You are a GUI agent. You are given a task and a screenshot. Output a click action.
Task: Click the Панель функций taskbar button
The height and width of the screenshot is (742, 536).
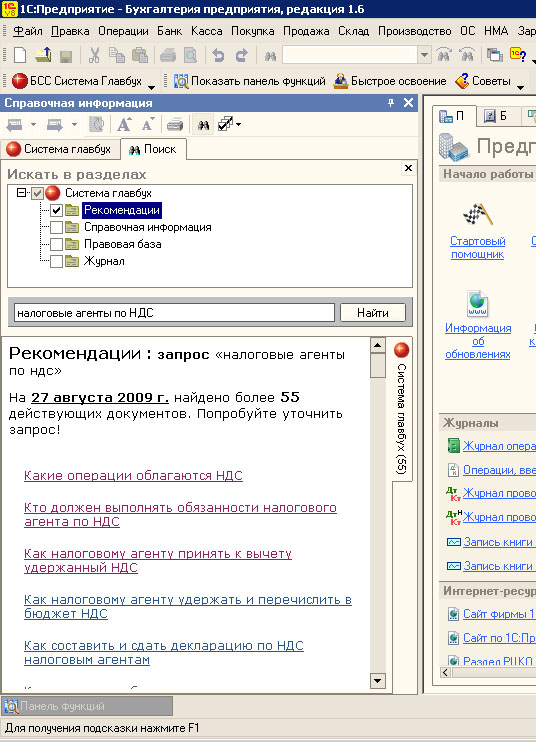pos(87,706)
